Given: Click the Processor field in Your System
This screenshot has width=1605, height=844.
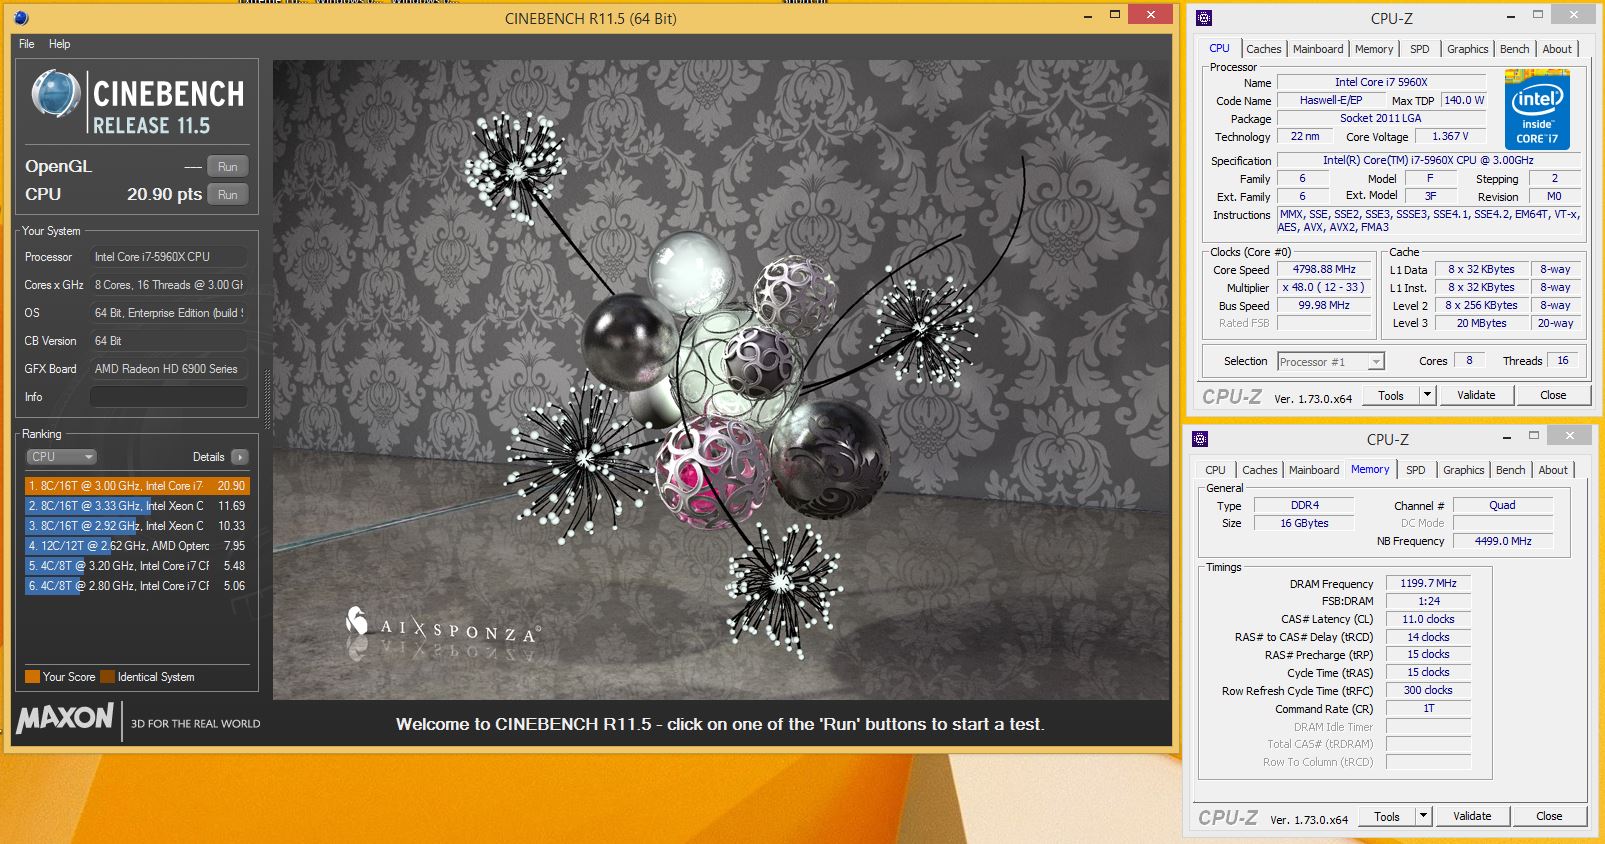Looking at the screenshot, I should coord(168,257).
